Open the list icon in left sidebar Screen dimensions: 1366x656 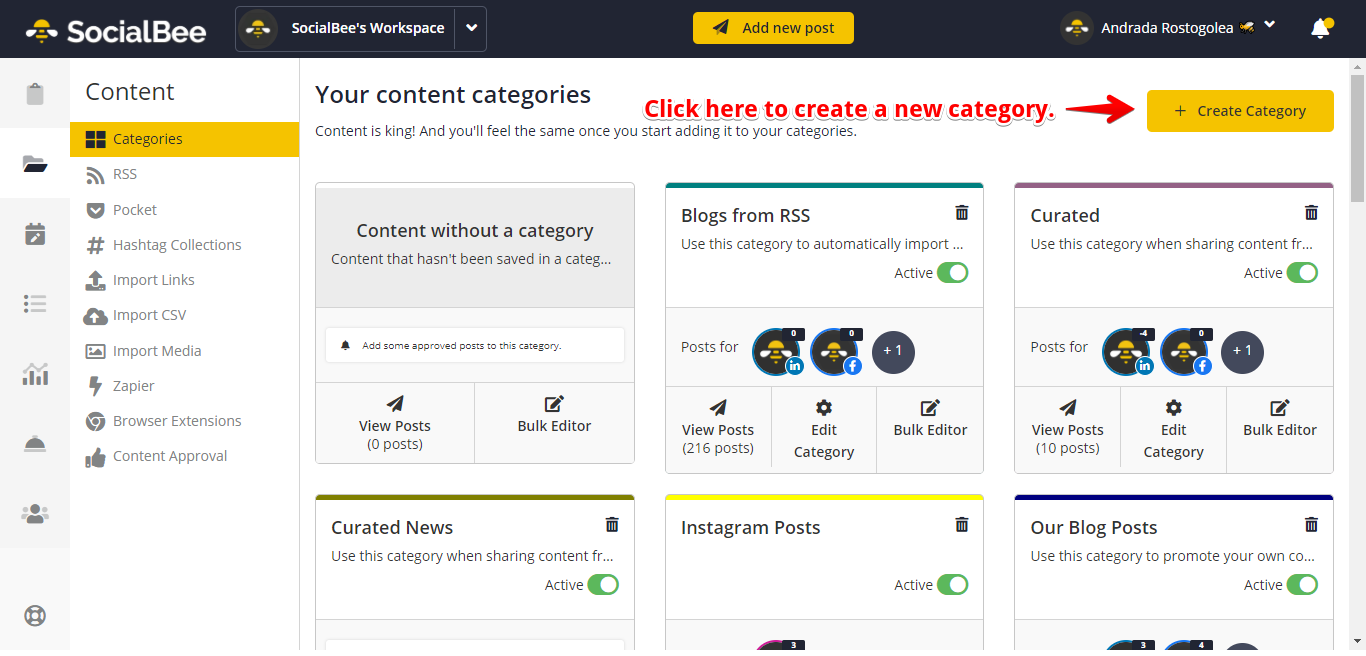pos(35,304)
